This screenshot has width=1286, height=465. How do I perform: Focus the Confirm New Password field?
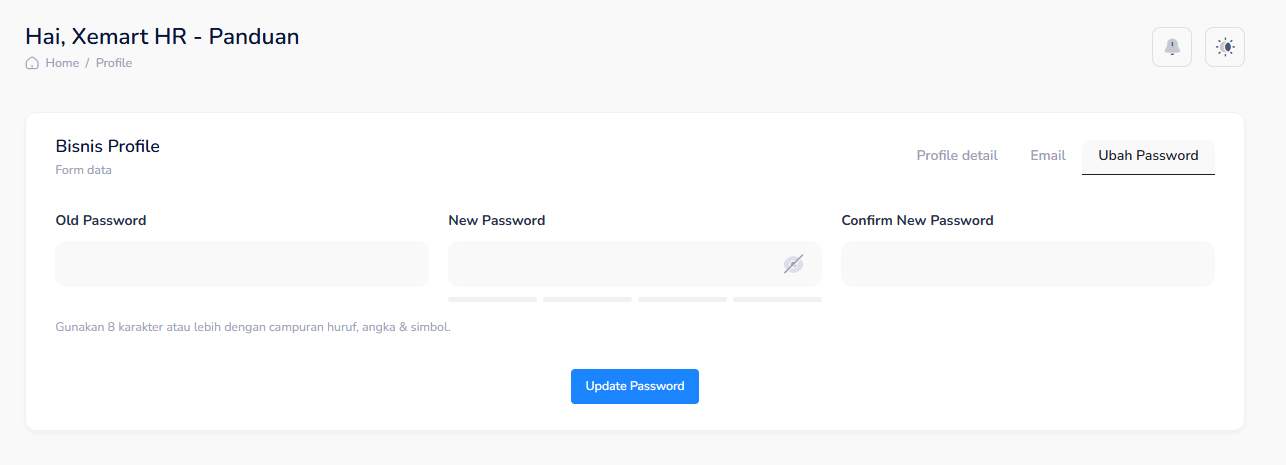pyautogui.click(x=1028, y=264)
